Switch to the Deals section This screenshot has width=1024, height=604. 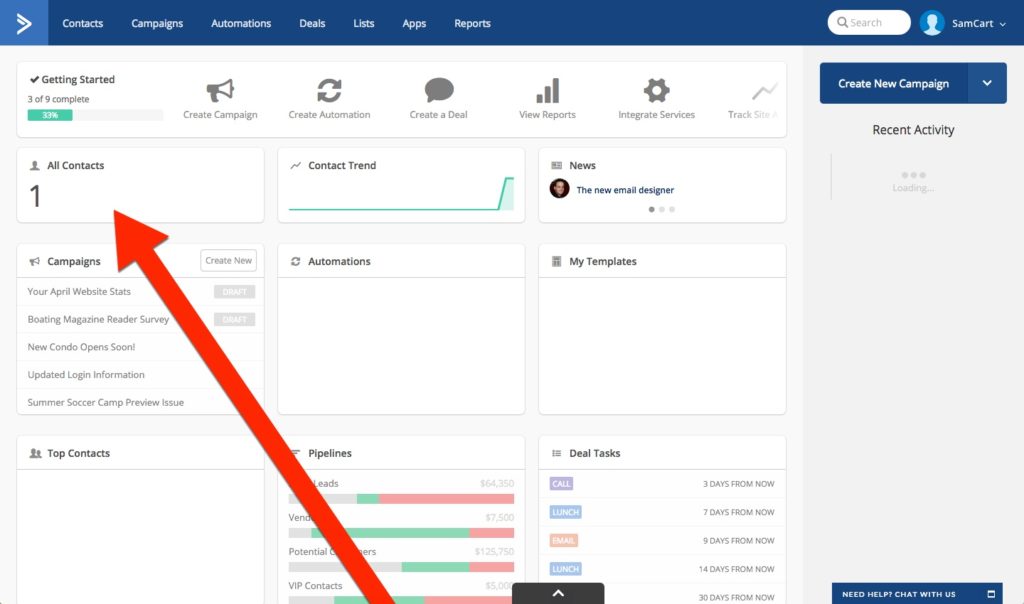[x=311, y=23]
